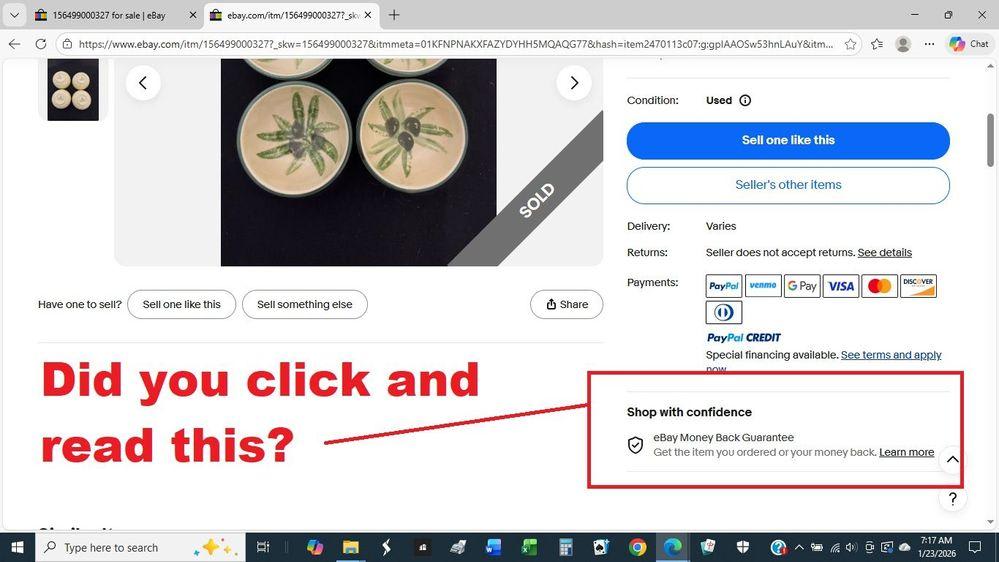Click the scroll-to-top chevron button
This screenshot has height=562, width=999.
coord(952,459)
